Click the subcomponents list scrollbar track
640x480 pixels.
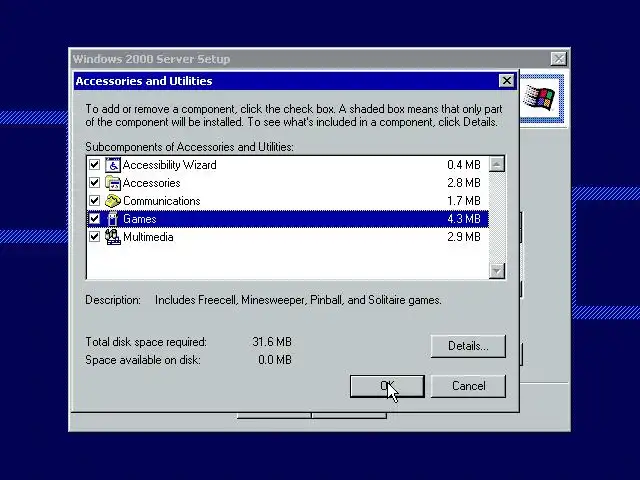coord(497,218)
